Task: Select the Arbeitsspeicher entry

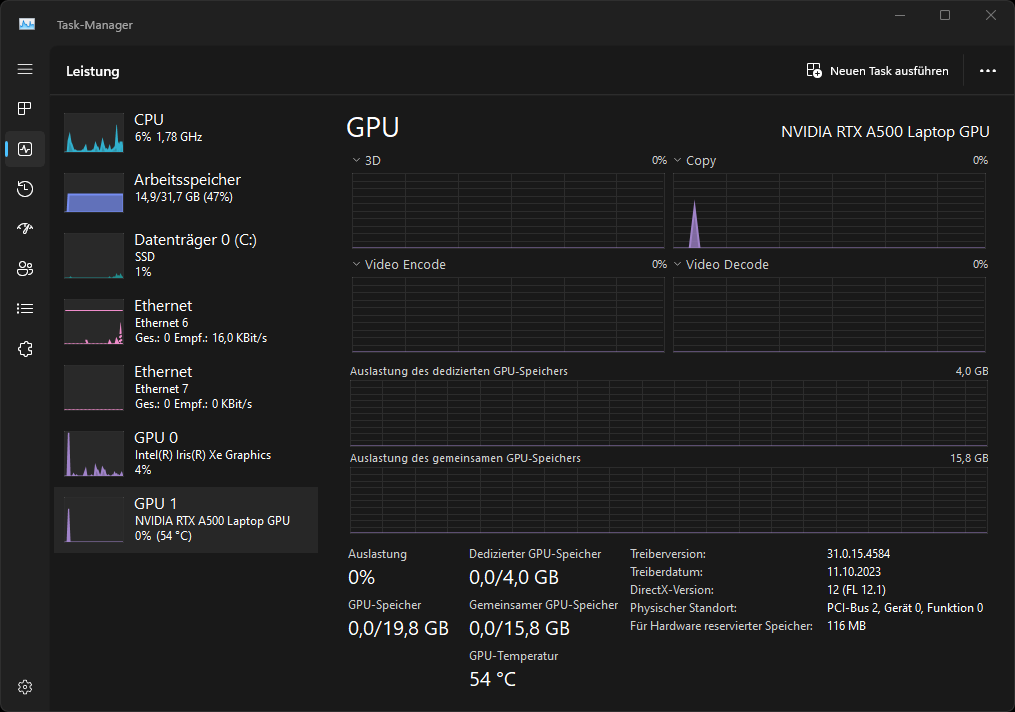Action: click(186, 192)
